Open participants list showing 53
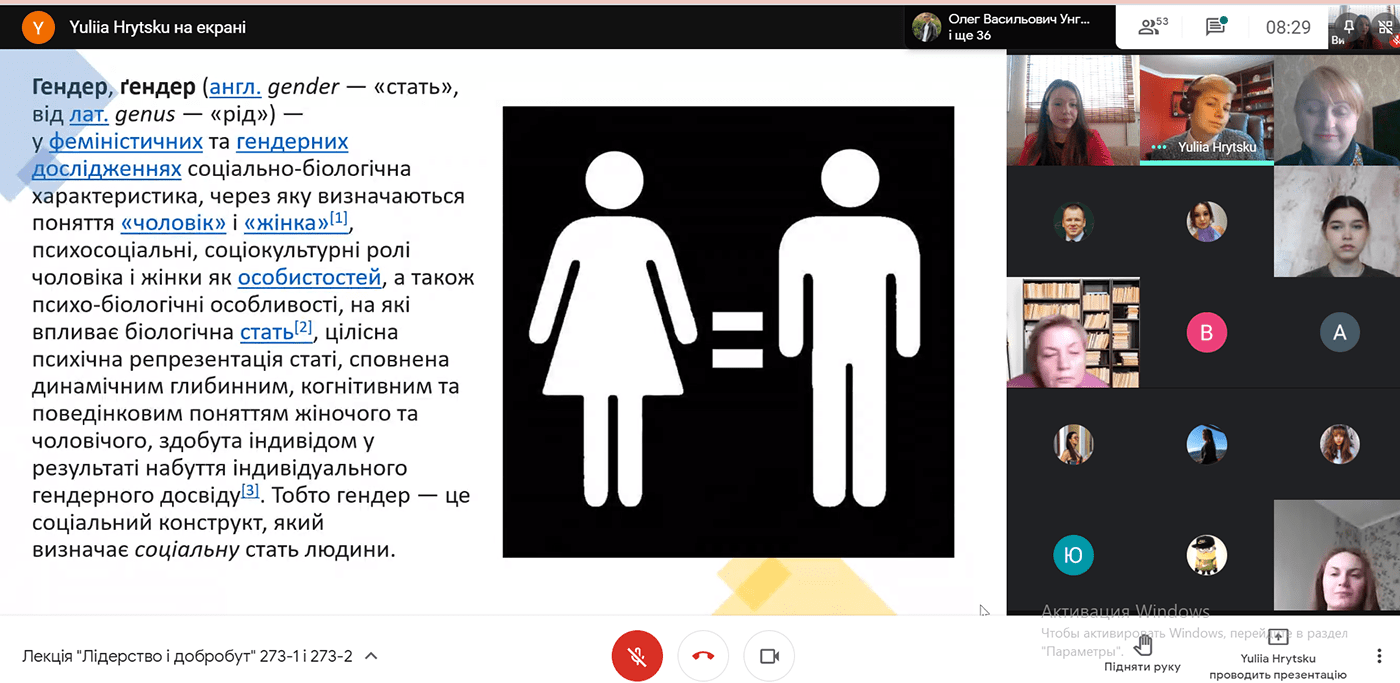 [x=1154, y=27]
